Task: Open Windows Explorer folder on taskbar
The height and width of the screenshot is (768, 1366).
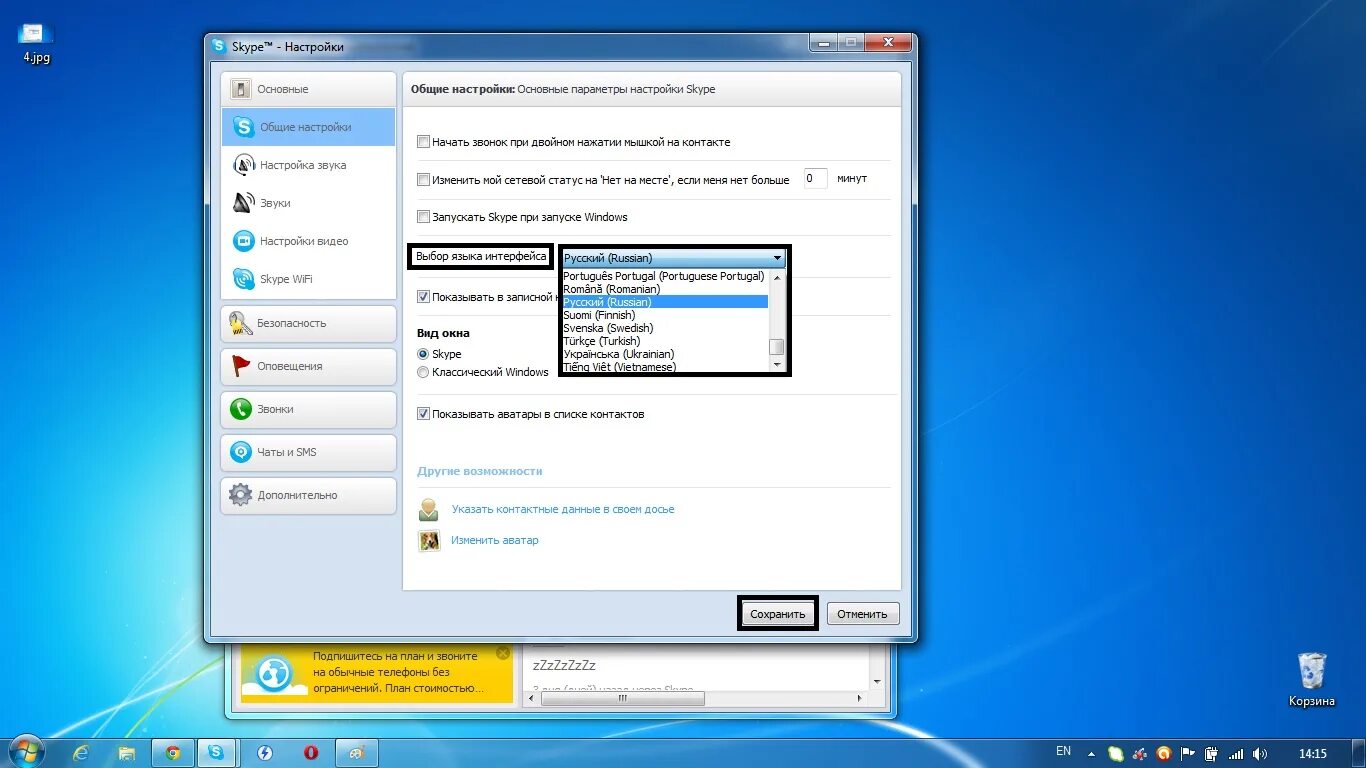Action: click(x=126, y=753)
